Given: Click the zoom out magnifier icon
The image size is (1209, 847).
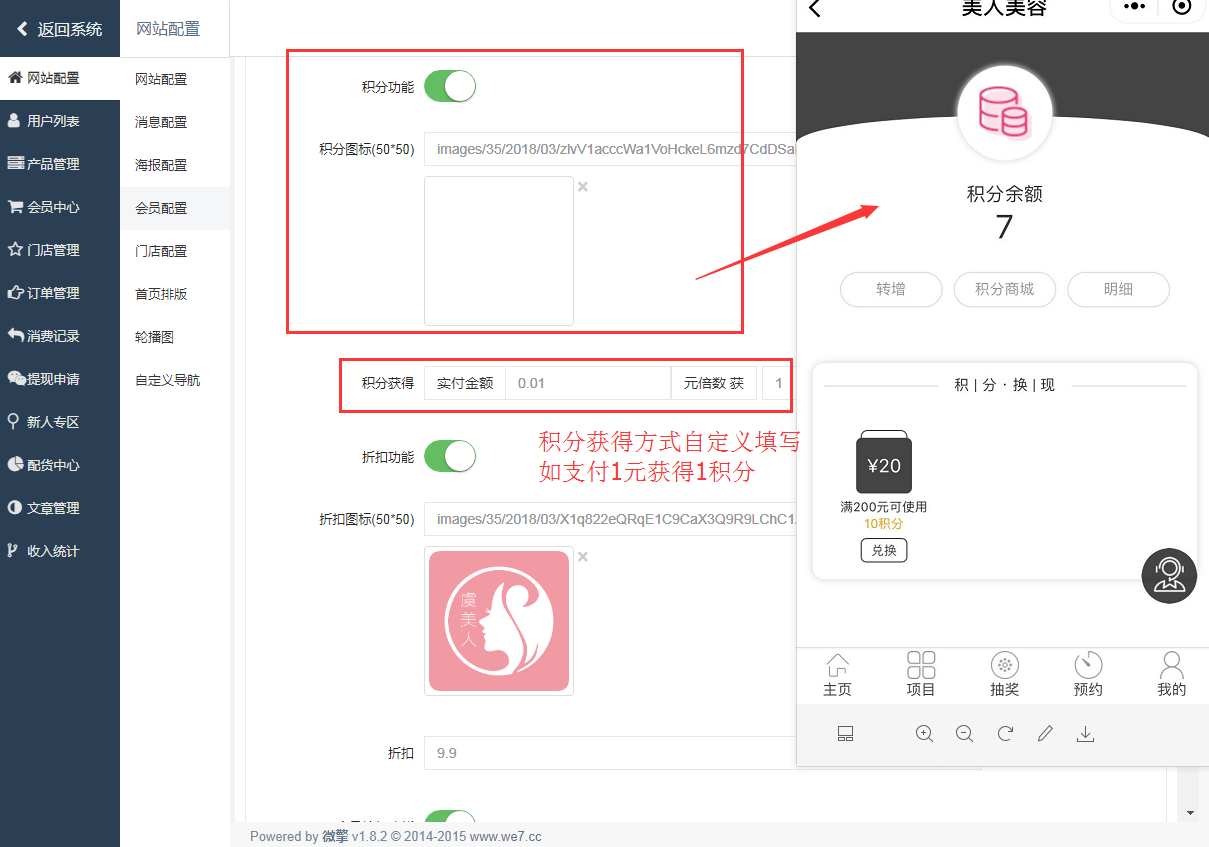Looking at the screenshot, I should pyautogui.click(x=965, y=734).
